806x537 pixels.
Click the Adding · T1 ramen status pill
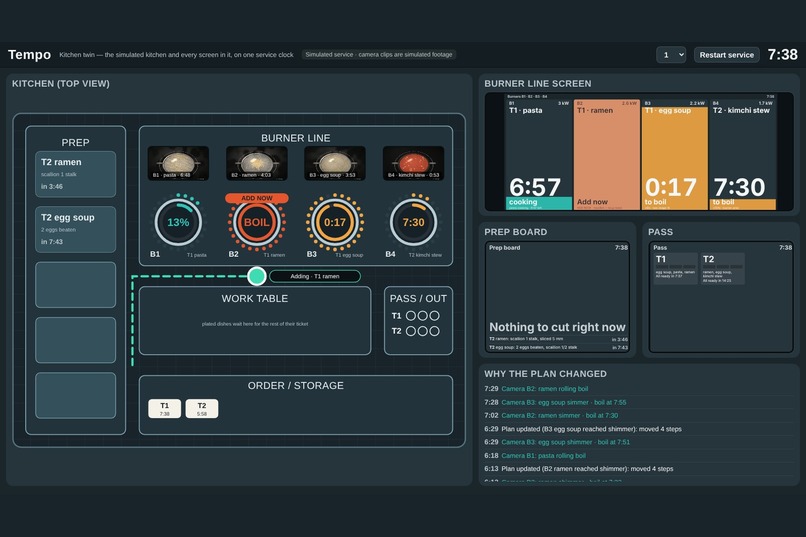tap(315, 276)
